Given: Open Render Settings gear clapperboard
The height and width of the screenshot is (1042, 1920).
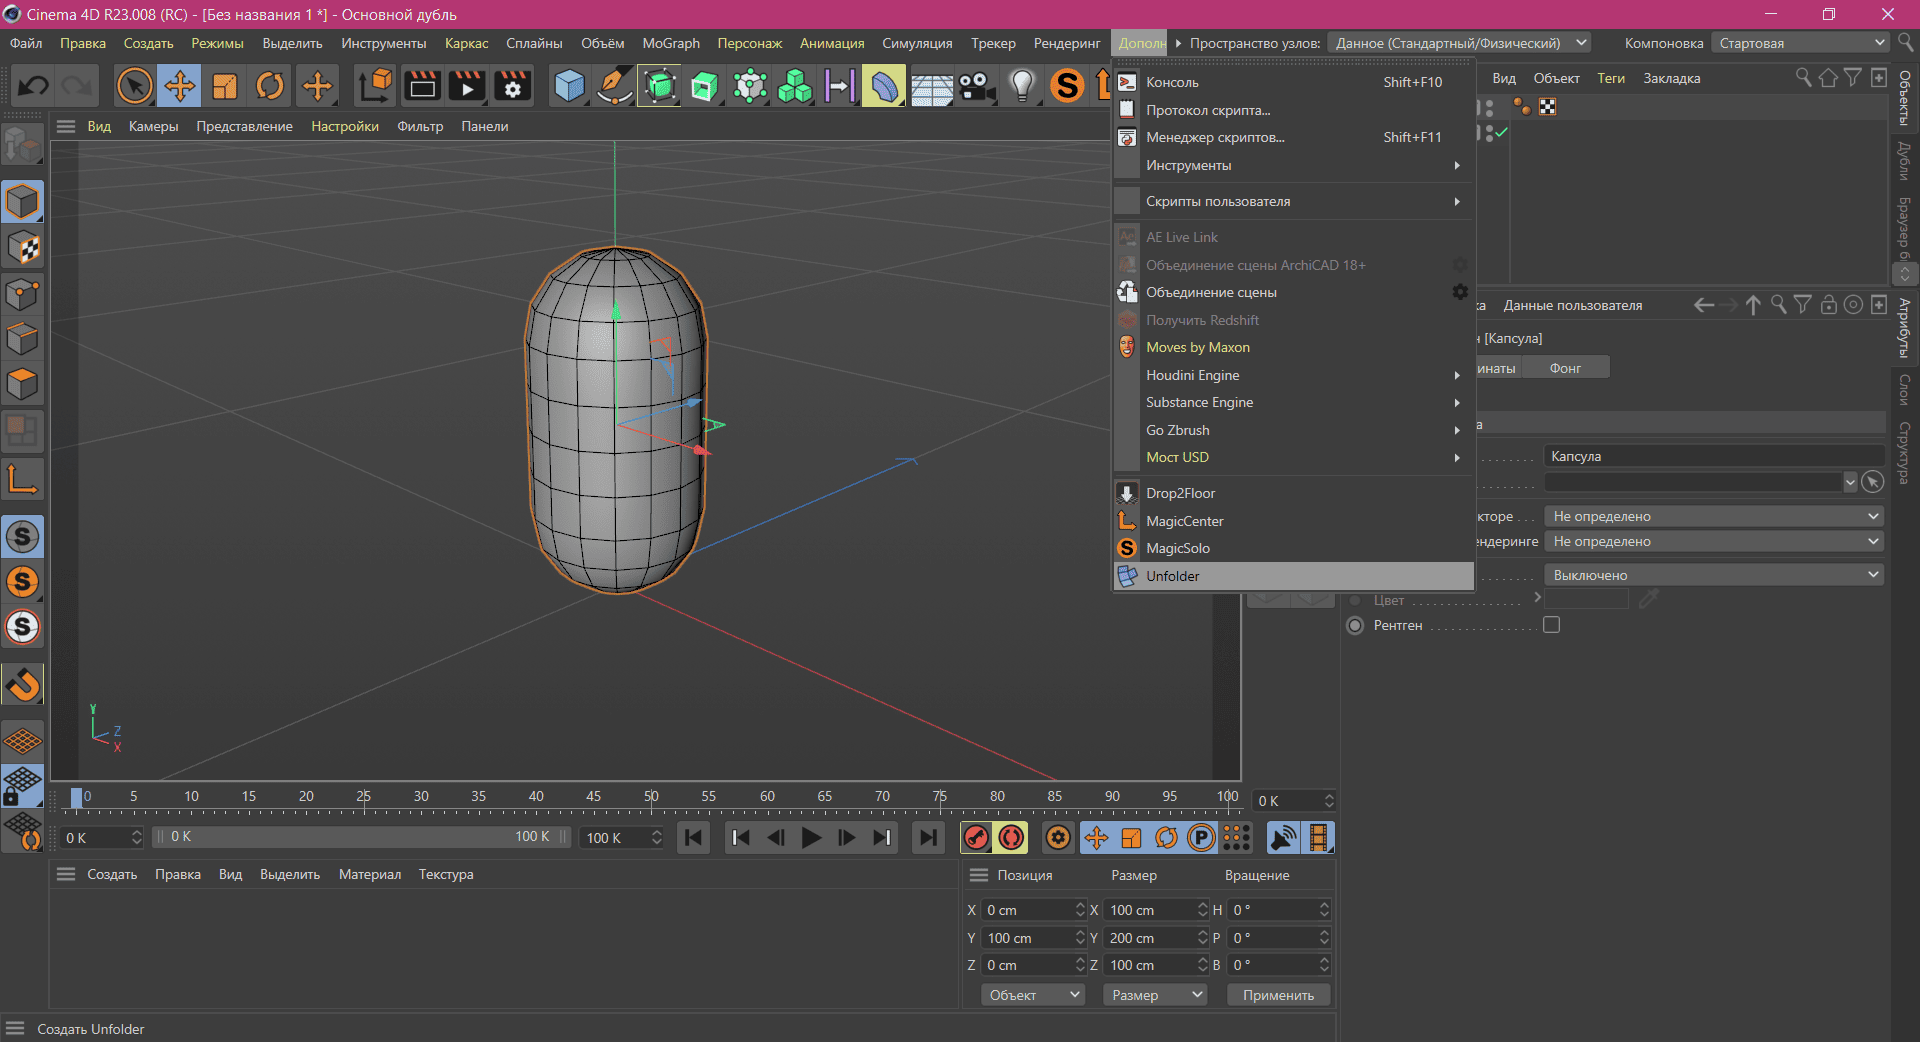Looking at the screenshot, I should coord(513,86).
